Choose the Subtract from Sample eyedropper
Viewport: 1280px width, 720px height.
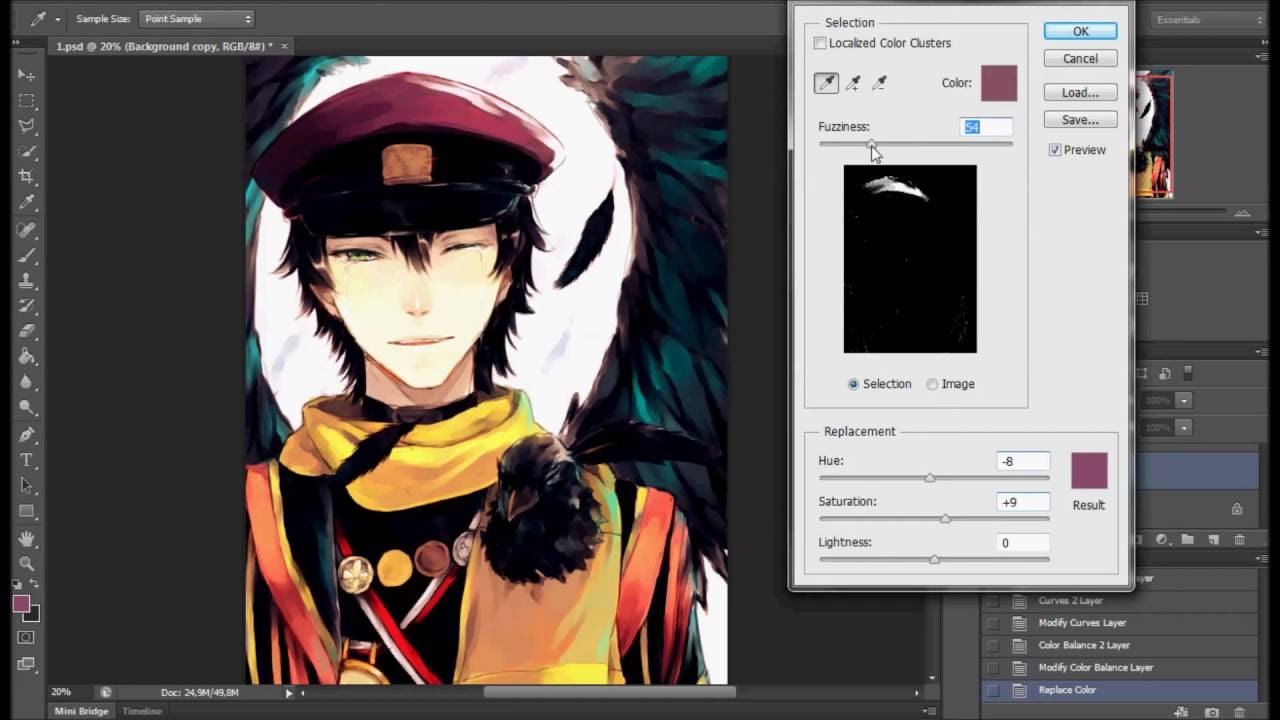tap(879, 84)
